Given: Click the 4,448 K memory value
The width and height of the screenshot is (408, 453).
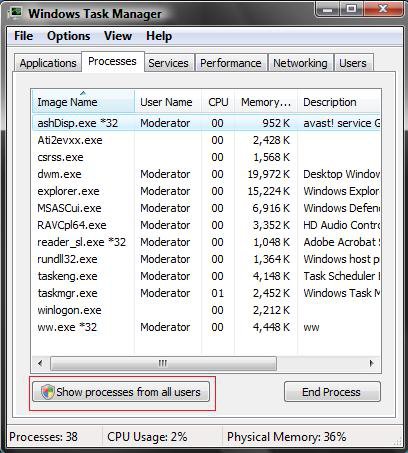Looking at the screenshot, I should [271, 327].
